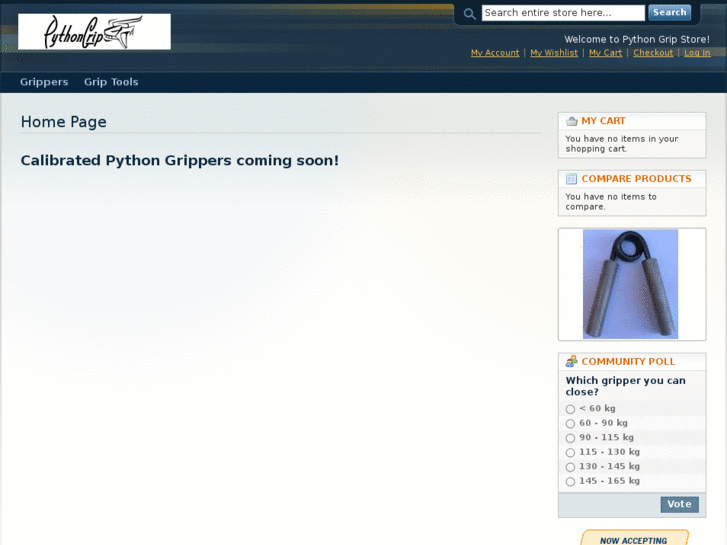Focus the store search input field
The height and width of the screenshot is (545, 727).
563,13
